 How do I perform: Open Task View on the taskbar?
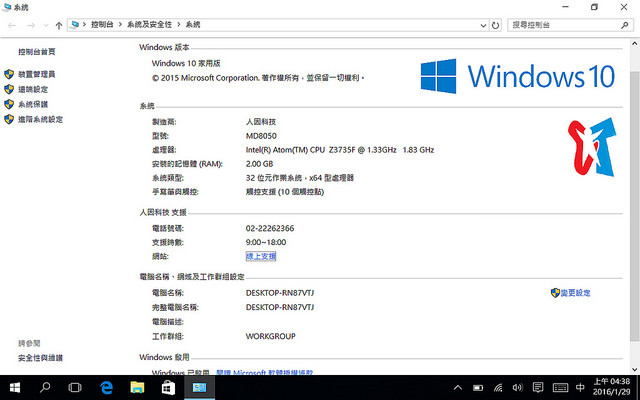[75, 387]
